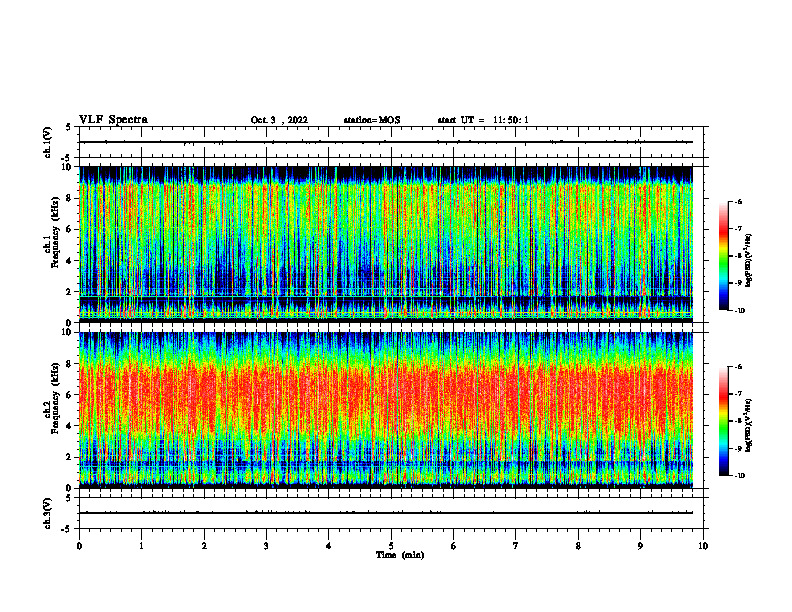Click the 'Time (min)' axis label
Image resolution: width=792 pixels, height=612 pixels.
pos(400,555)
